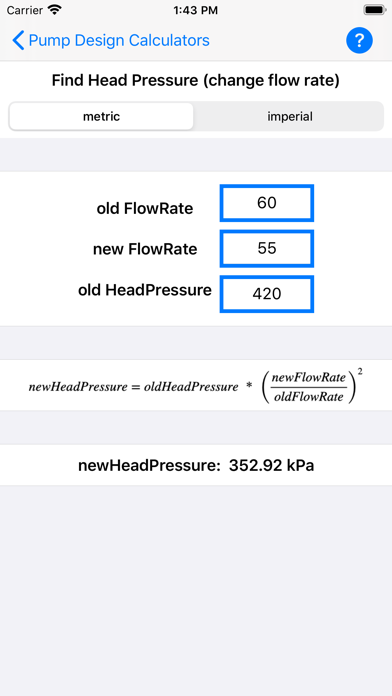Switch to imperial units
392x696 pixels.
289,116
